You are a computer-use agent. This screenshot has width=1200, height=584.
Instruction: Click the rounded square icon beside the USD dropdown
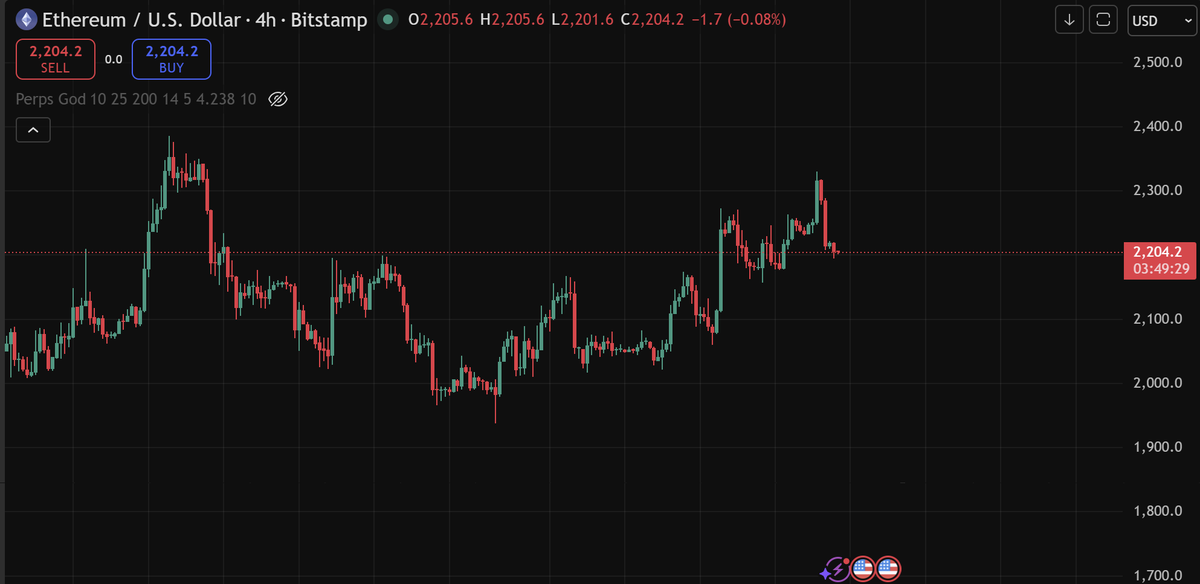coord(1103,20)
